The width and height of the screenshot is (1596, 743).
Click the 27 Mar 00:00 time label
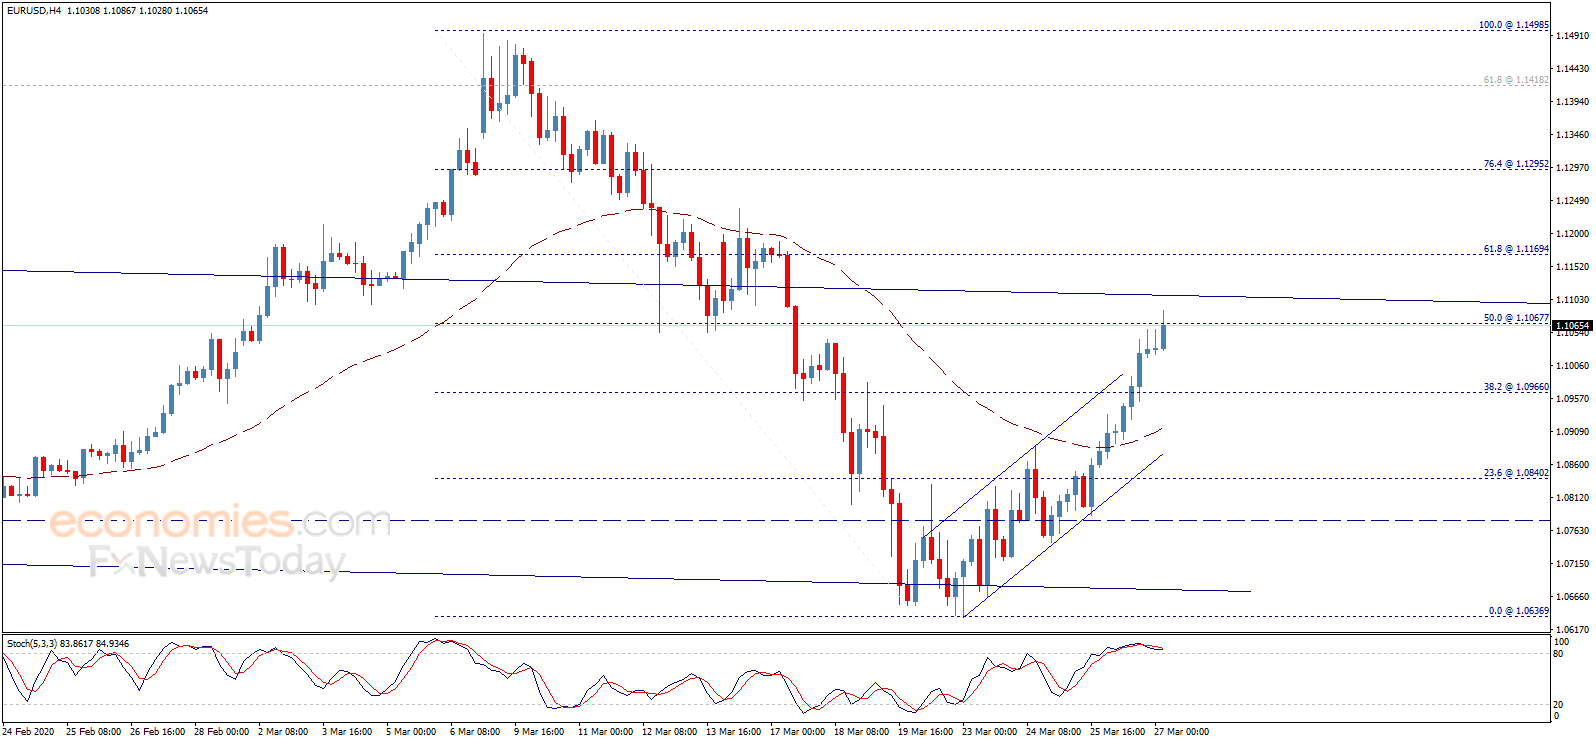tap(1181, 732)
